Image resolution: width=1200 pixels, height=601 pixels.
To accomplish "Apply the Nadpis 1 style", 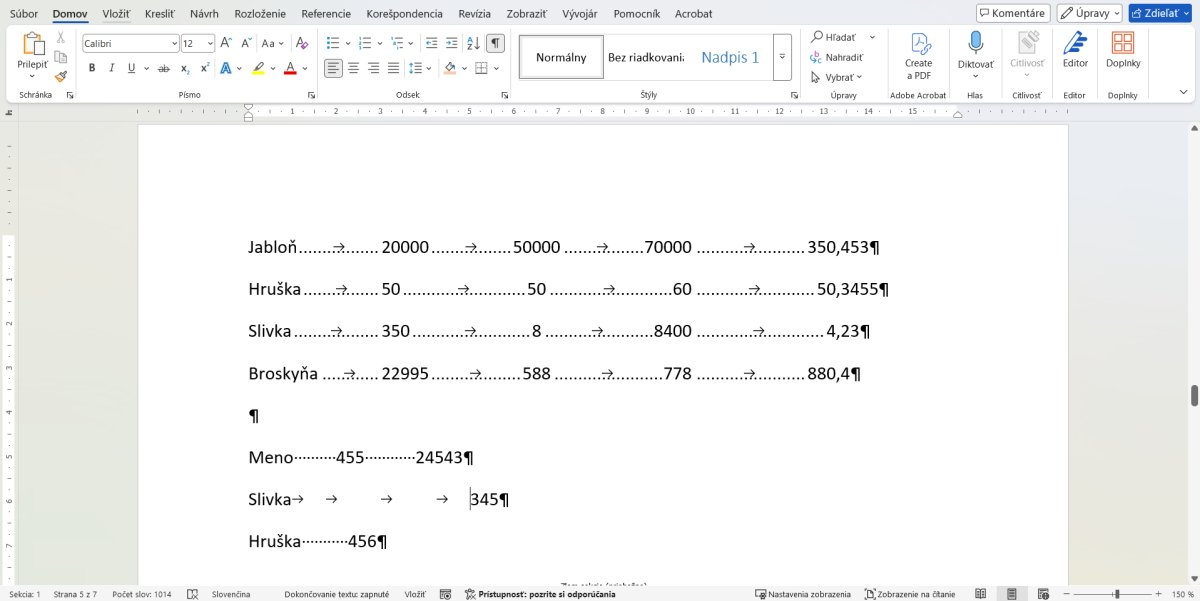I will (x=730, y=57).
